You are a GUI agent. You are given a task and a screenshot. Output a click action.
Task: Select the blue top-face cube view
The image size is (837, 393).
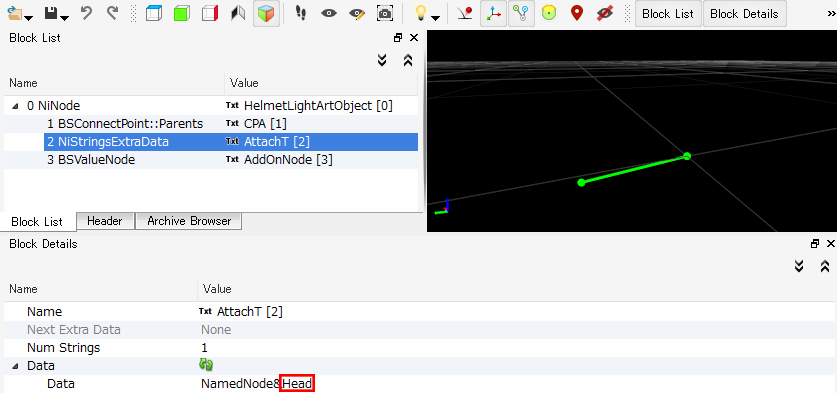click(154, 13)
